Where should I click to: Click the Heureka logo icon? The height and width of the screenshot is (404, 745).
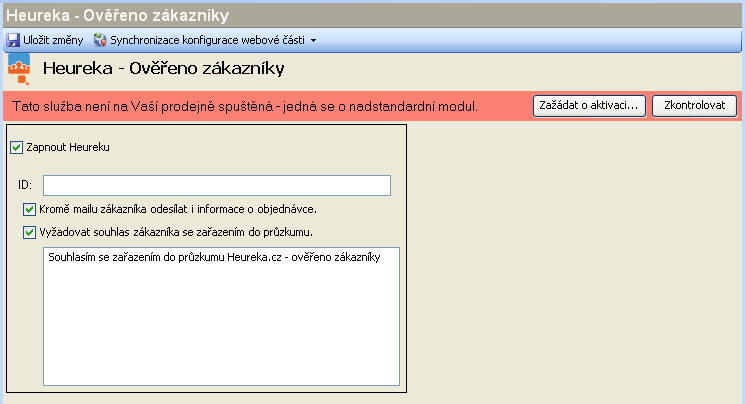click(19, 69)
